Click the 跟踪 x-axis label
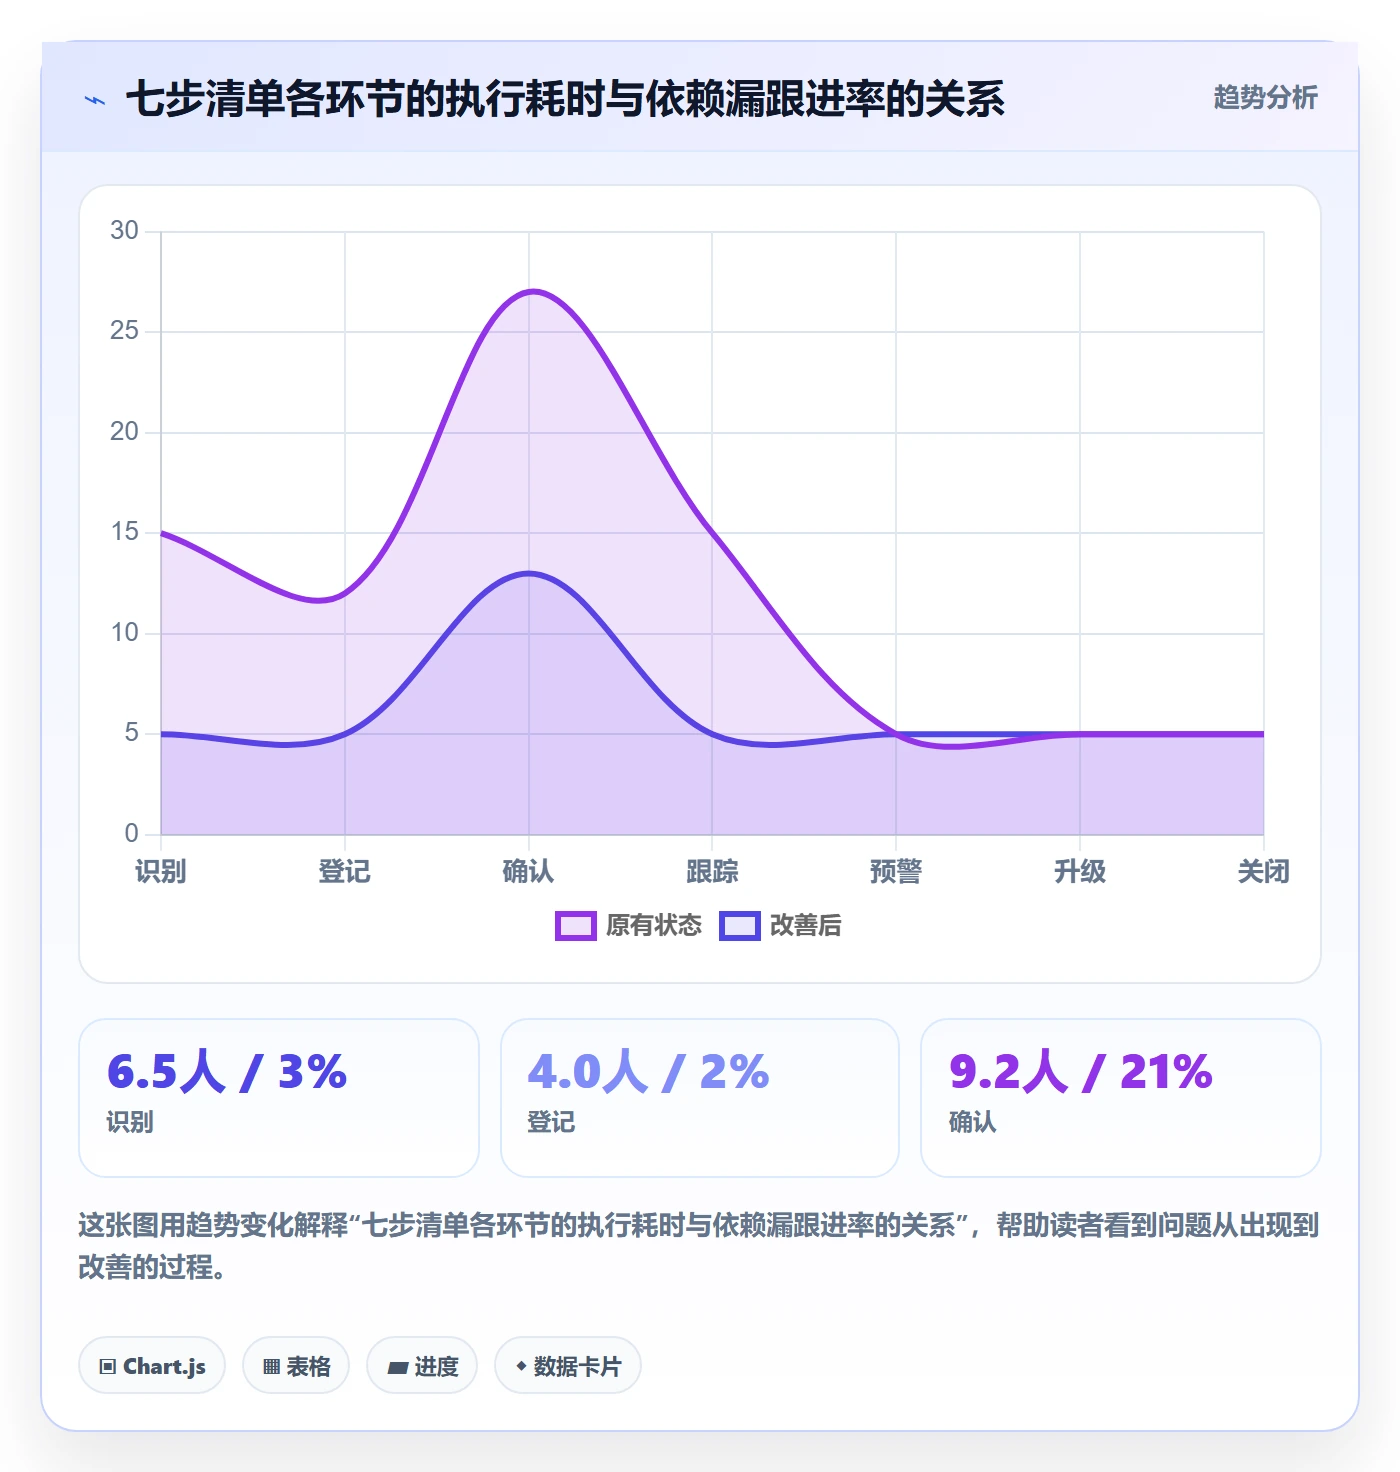The height and width of the screenshot is (1472, 1400). (712, 872)
